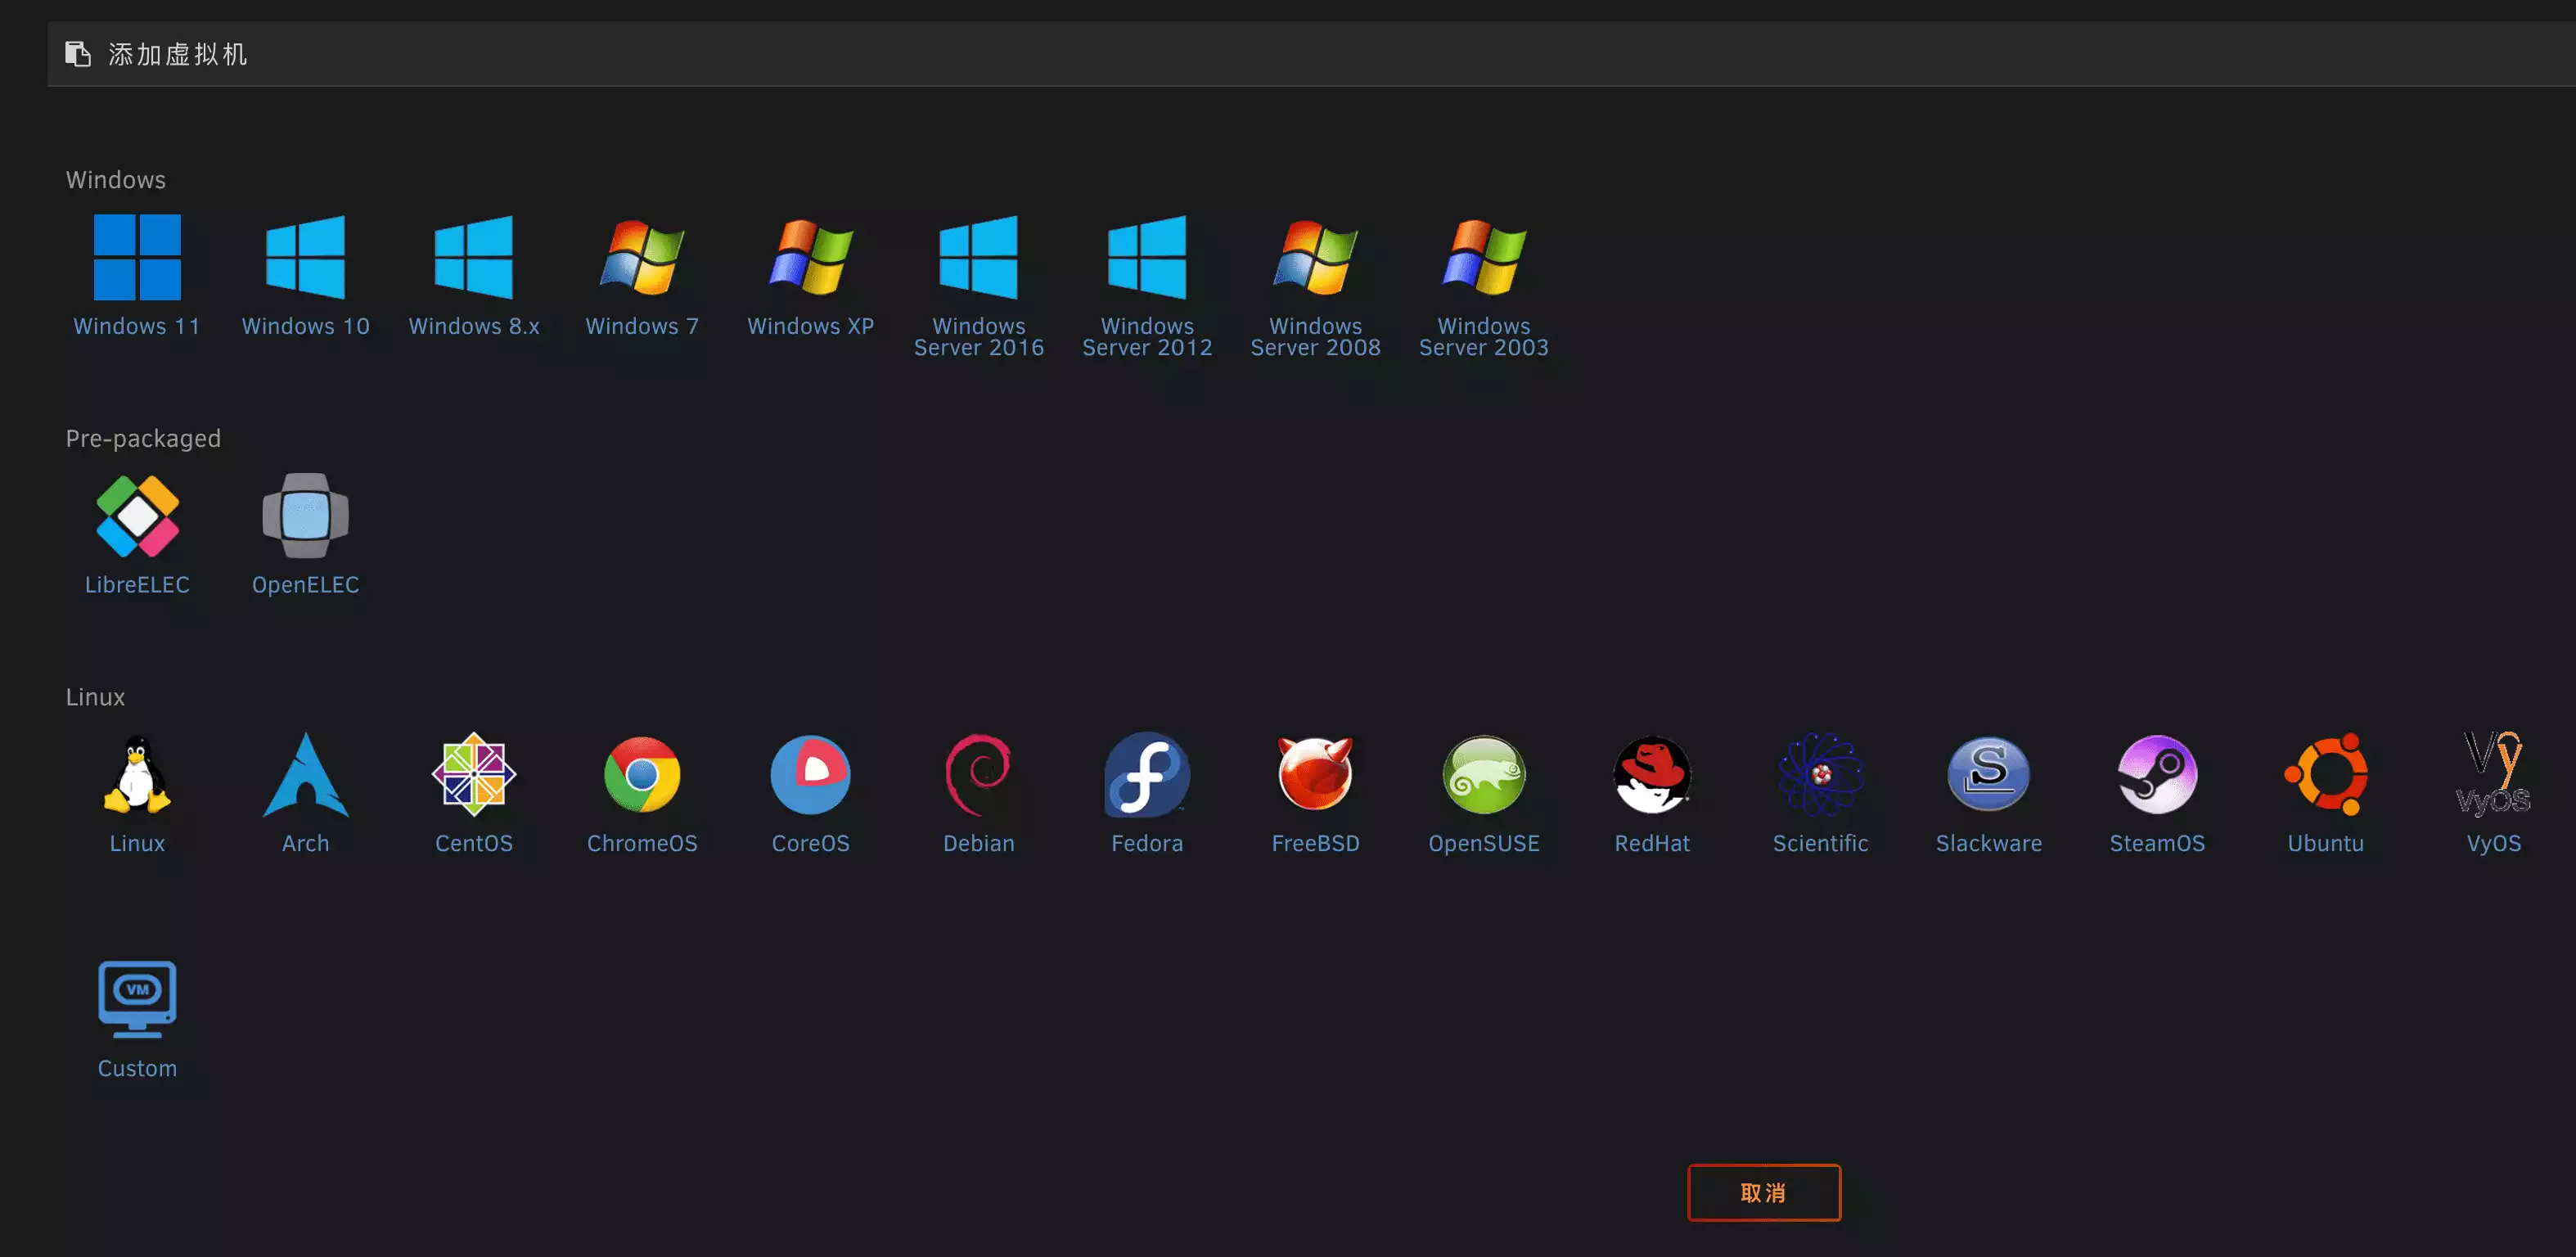
Task: Click the 取消 cancel button
Action: click(x=1763, y=1192)
